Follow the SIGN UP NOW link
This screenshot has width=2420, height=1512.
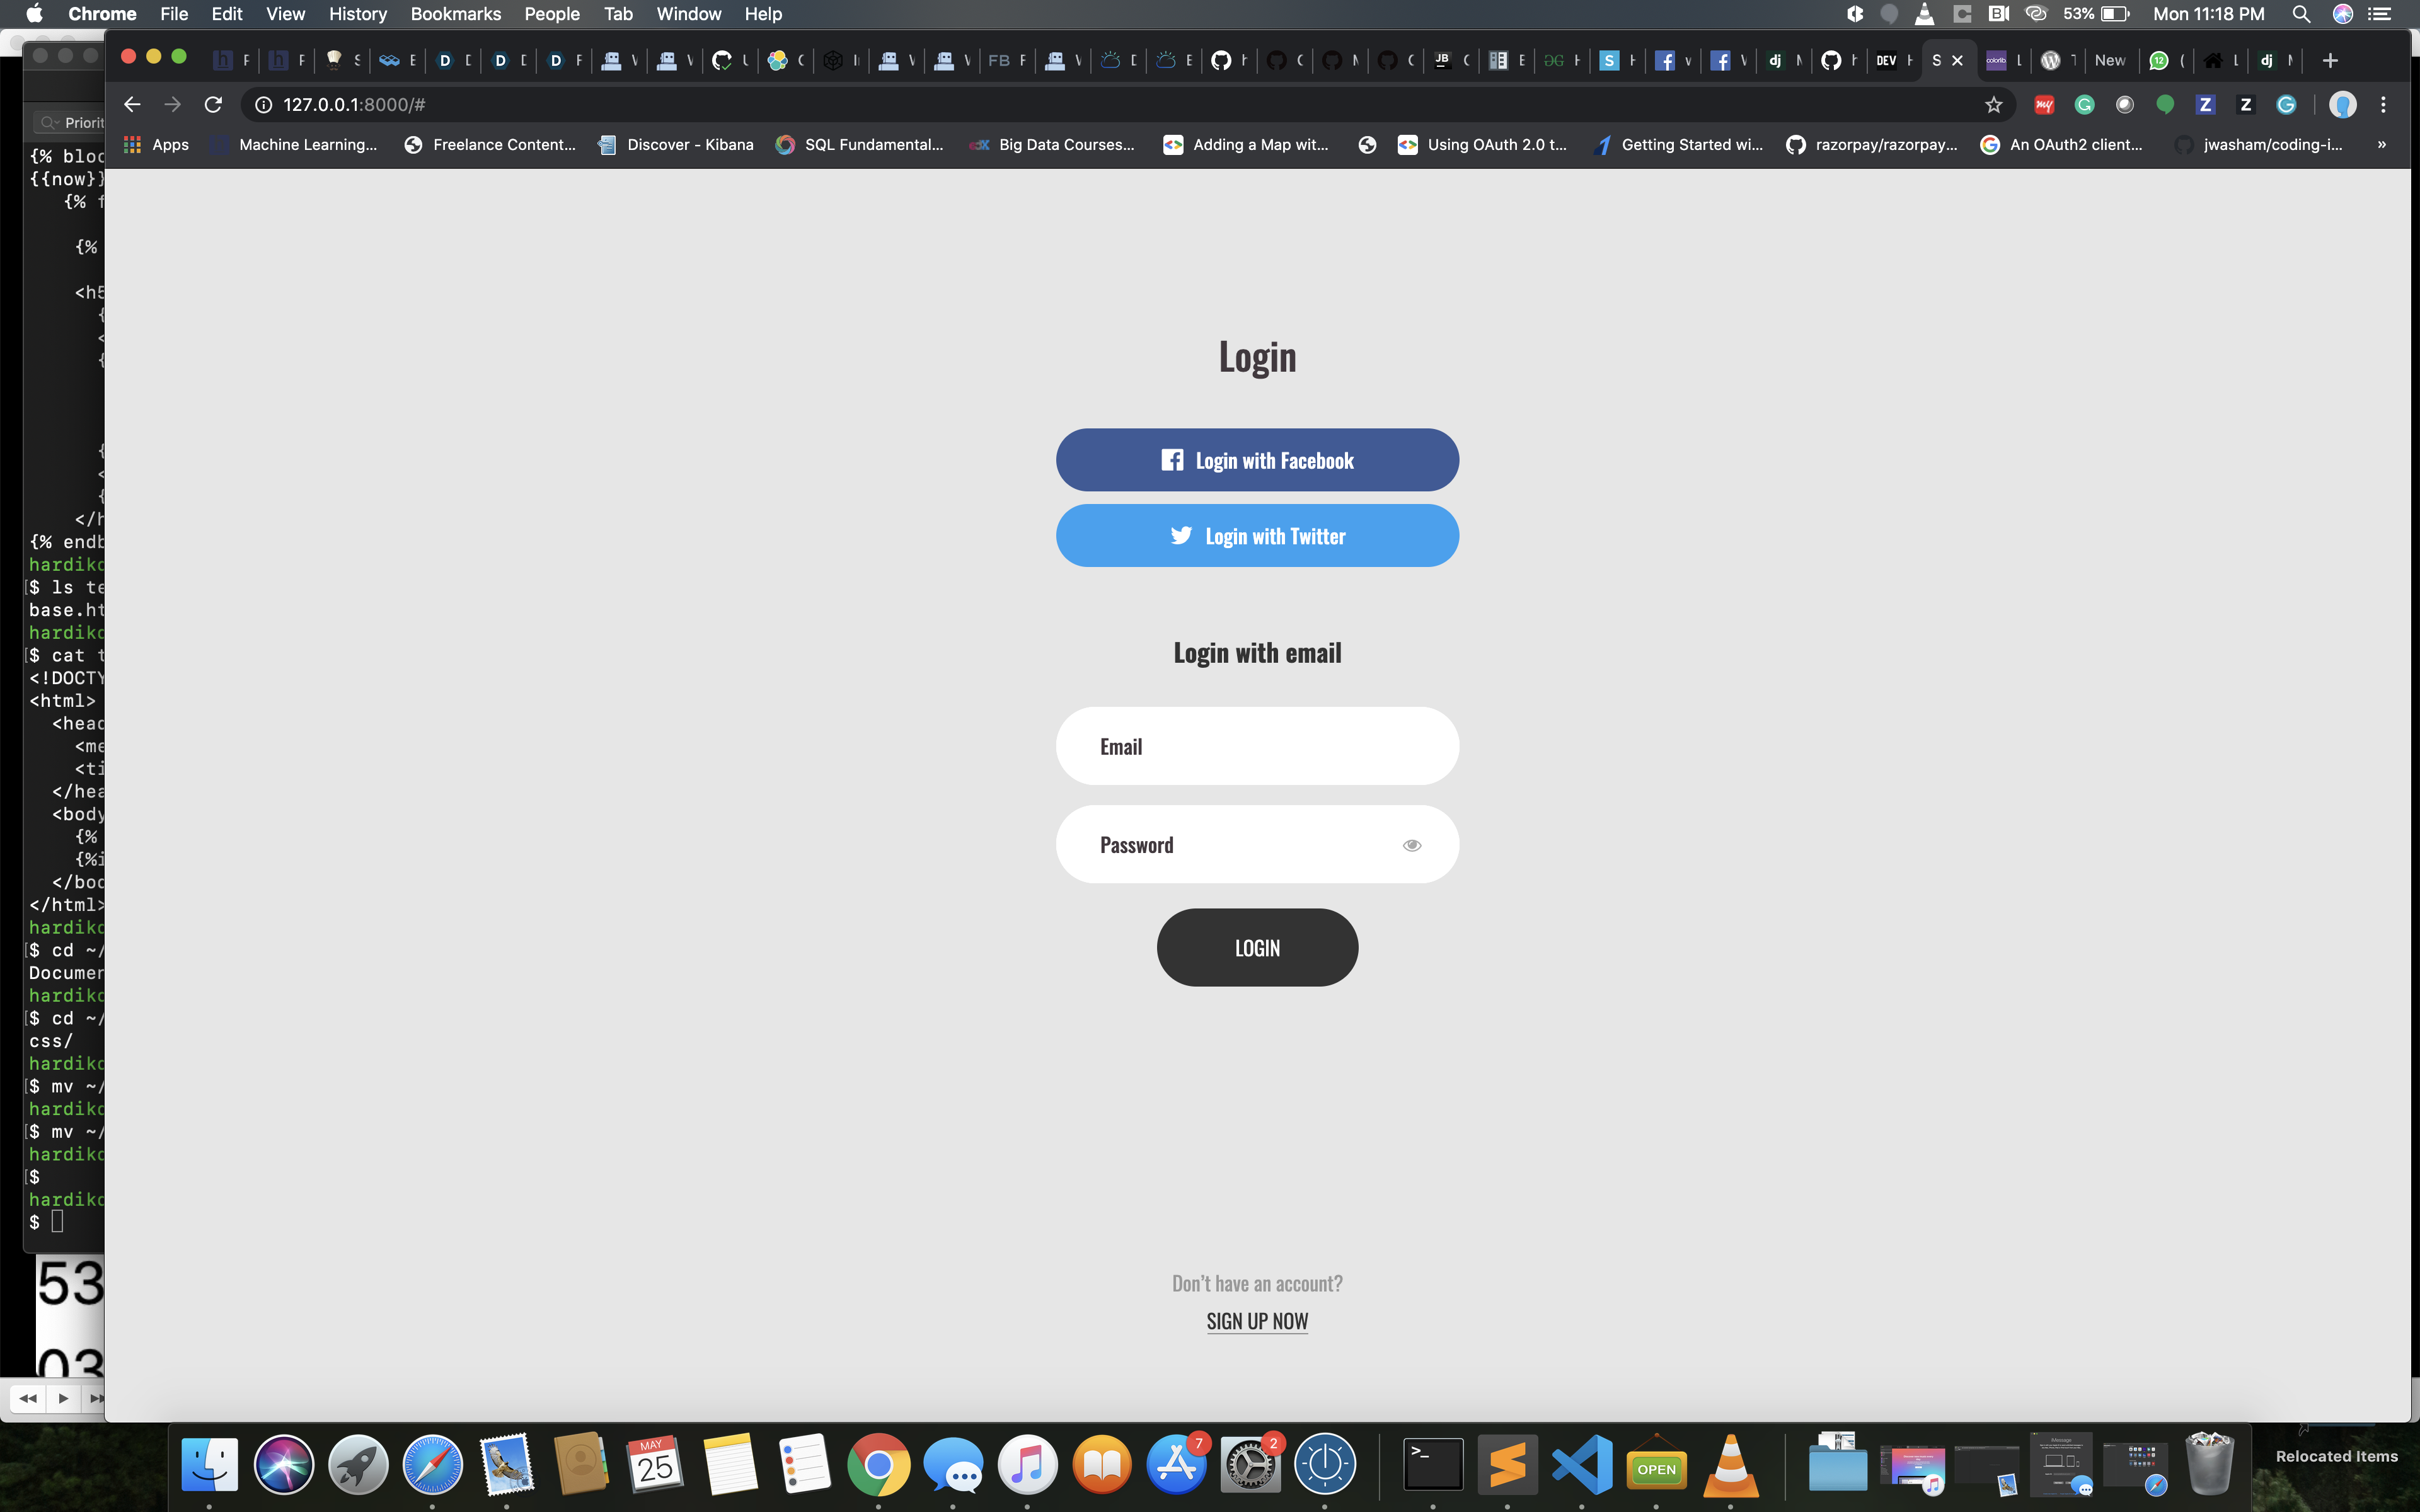point(1257,1321)
